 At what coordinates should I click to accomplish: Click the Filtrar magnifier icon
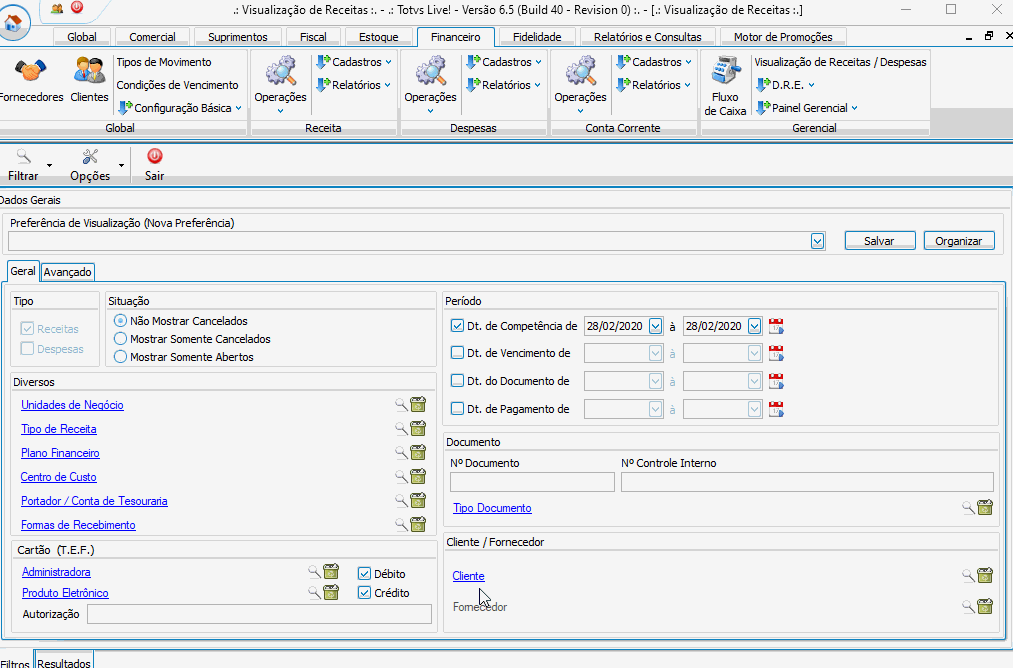24,156
